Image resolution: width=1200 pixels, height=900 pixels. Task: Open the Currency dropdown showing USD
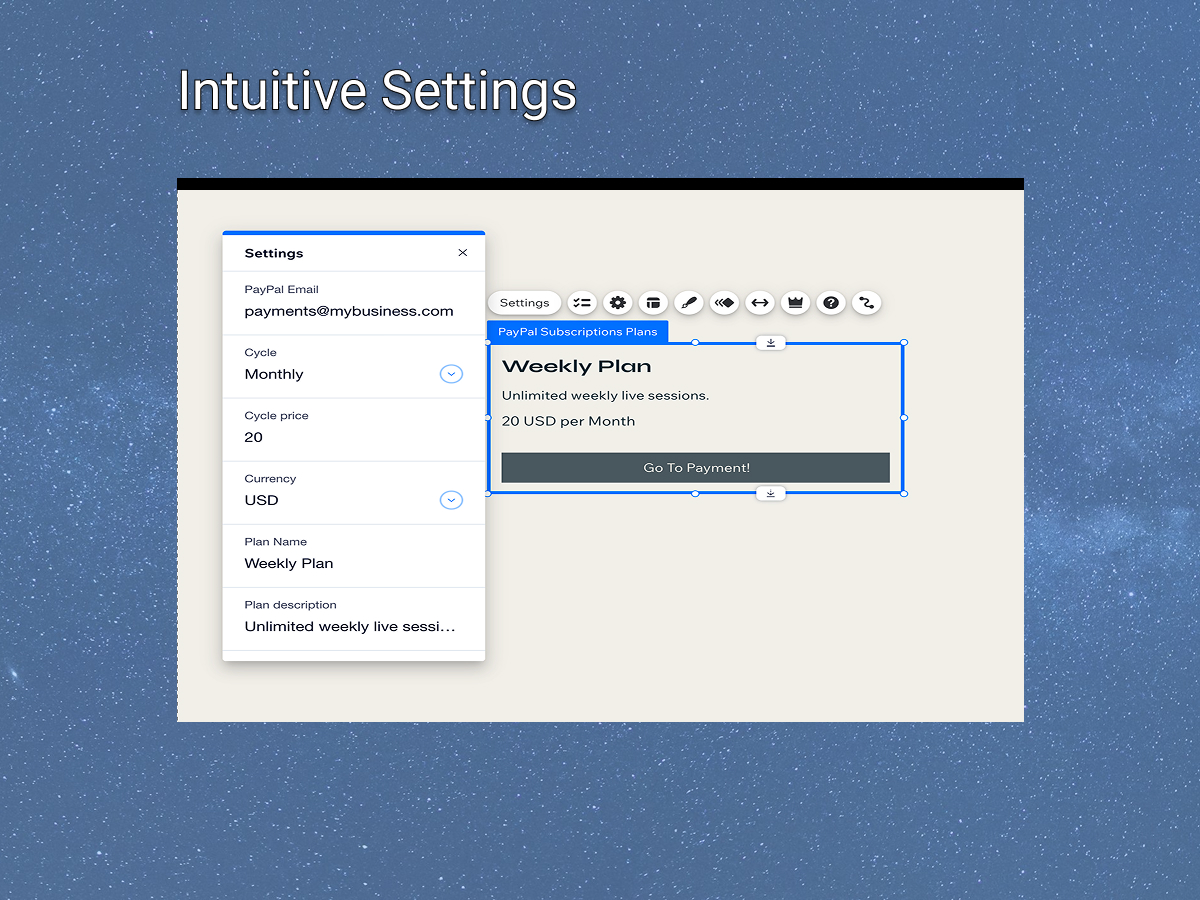tap(452, 500)
